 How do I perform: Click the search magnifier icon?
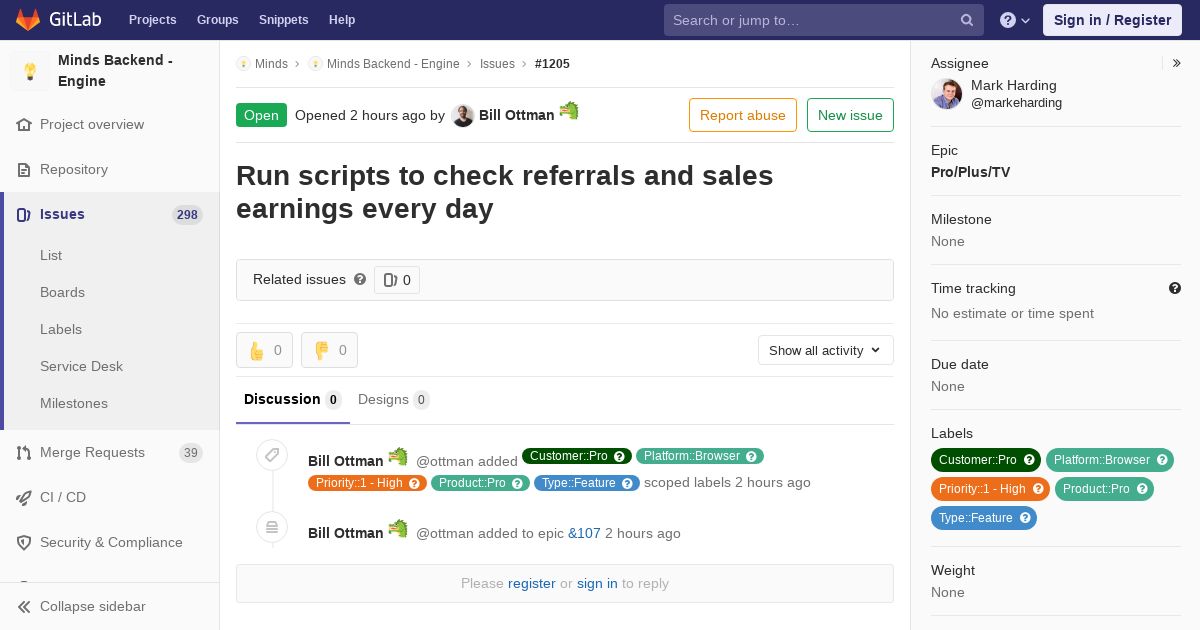tap(967, 20)
